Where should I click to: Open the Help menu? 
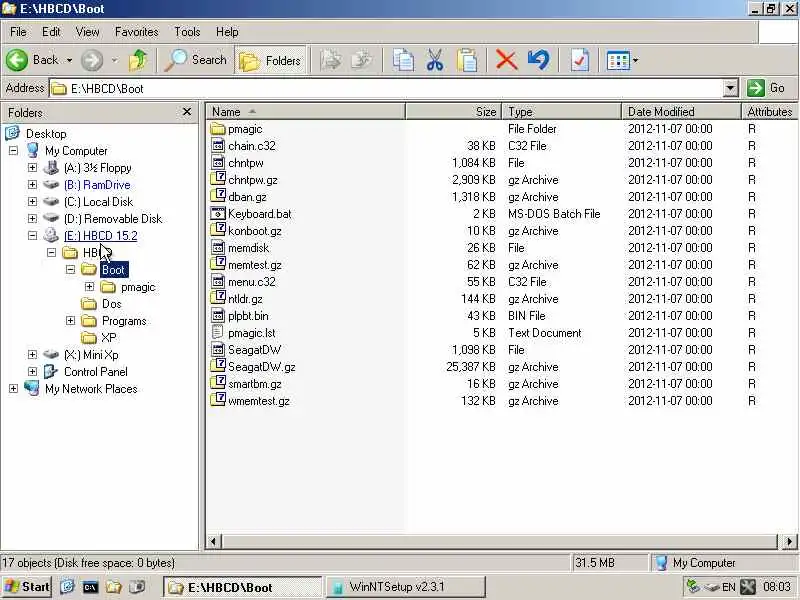[227, 32]
